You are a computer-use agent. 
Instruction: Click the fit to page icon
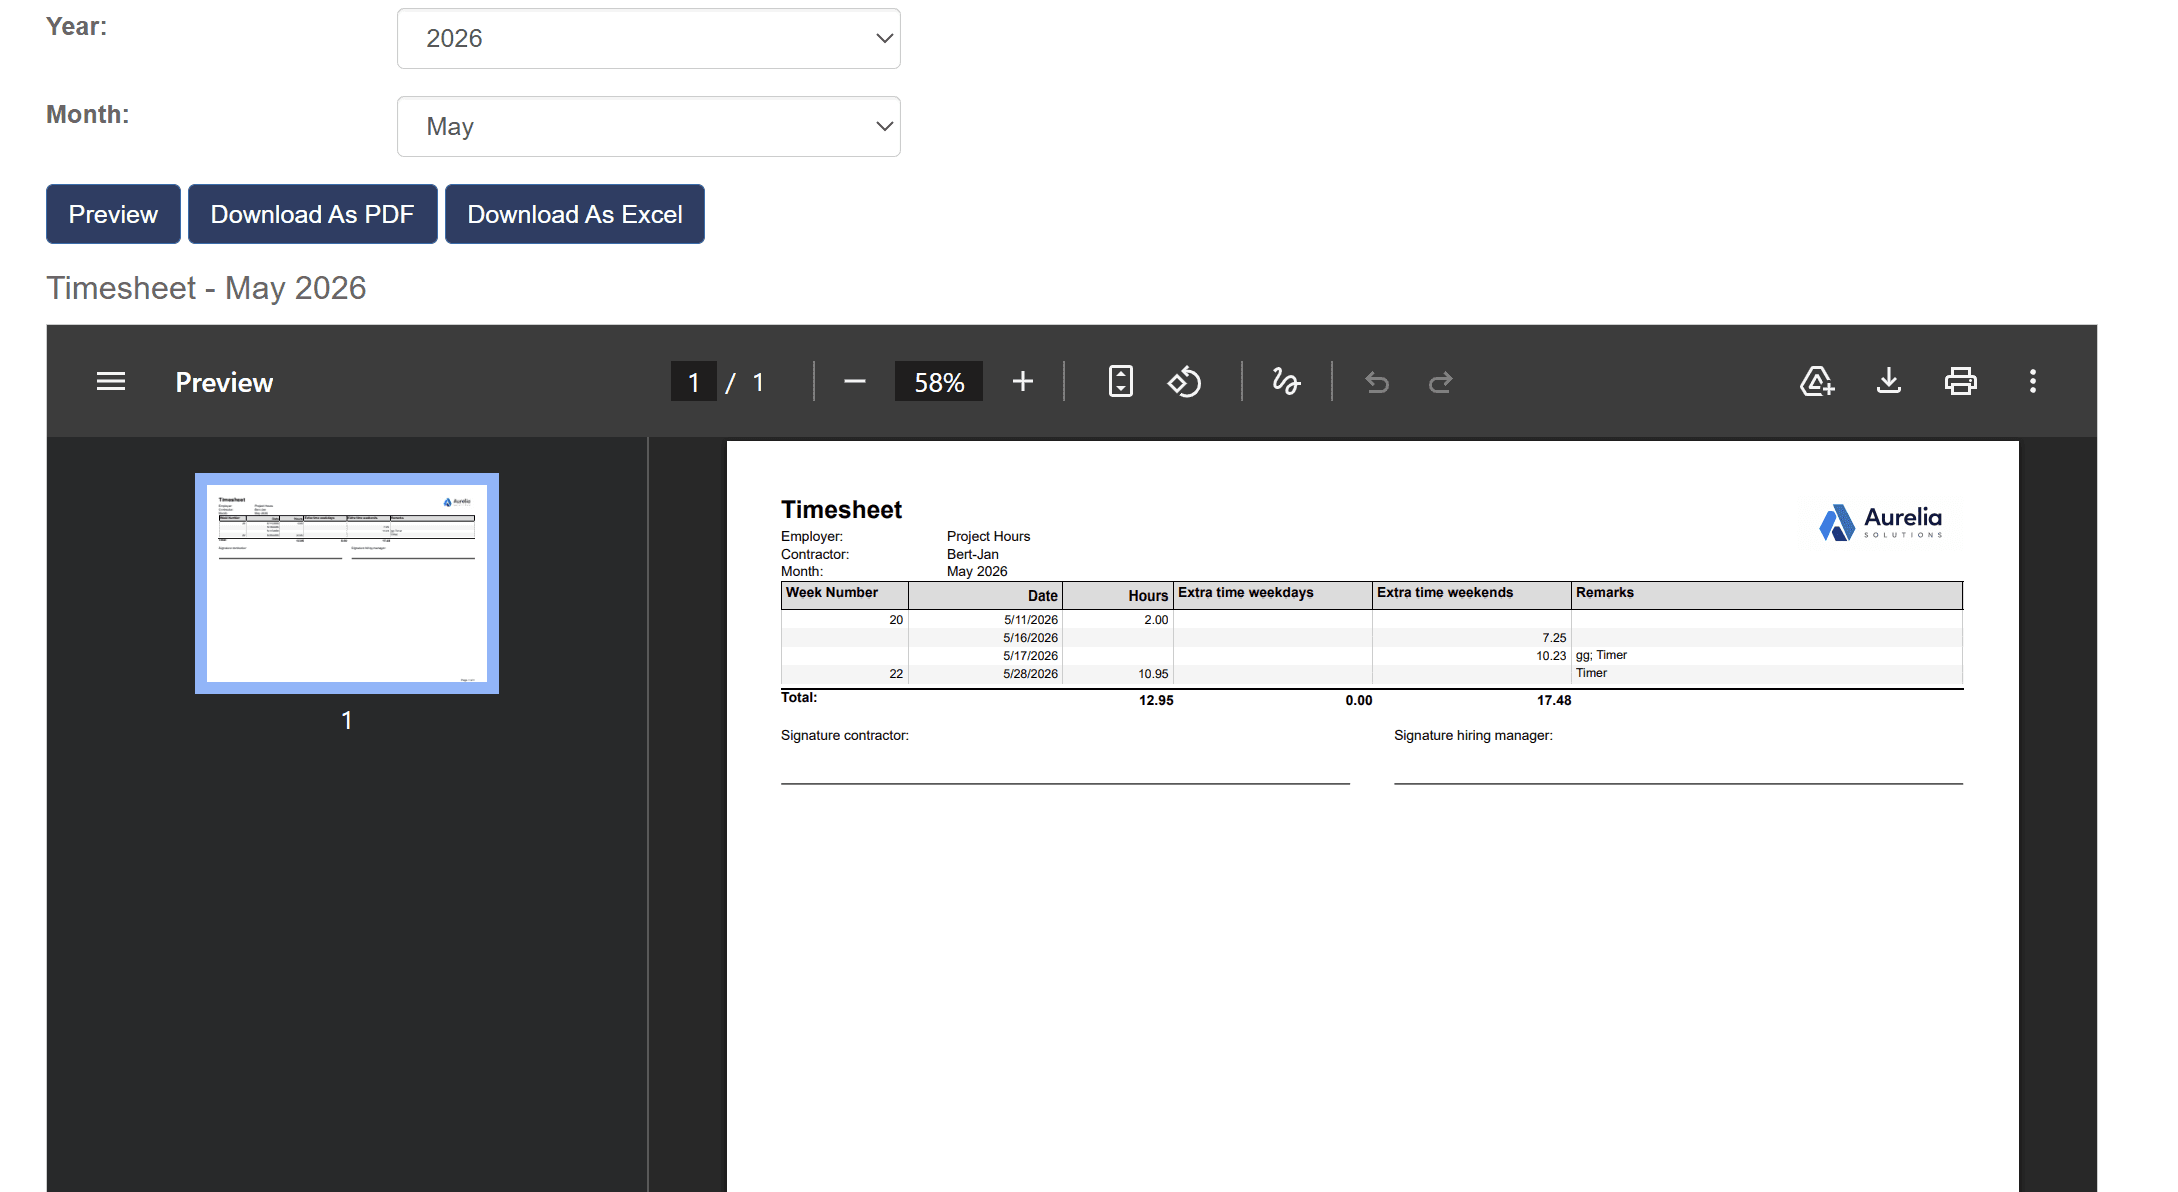click(1121, 382)
